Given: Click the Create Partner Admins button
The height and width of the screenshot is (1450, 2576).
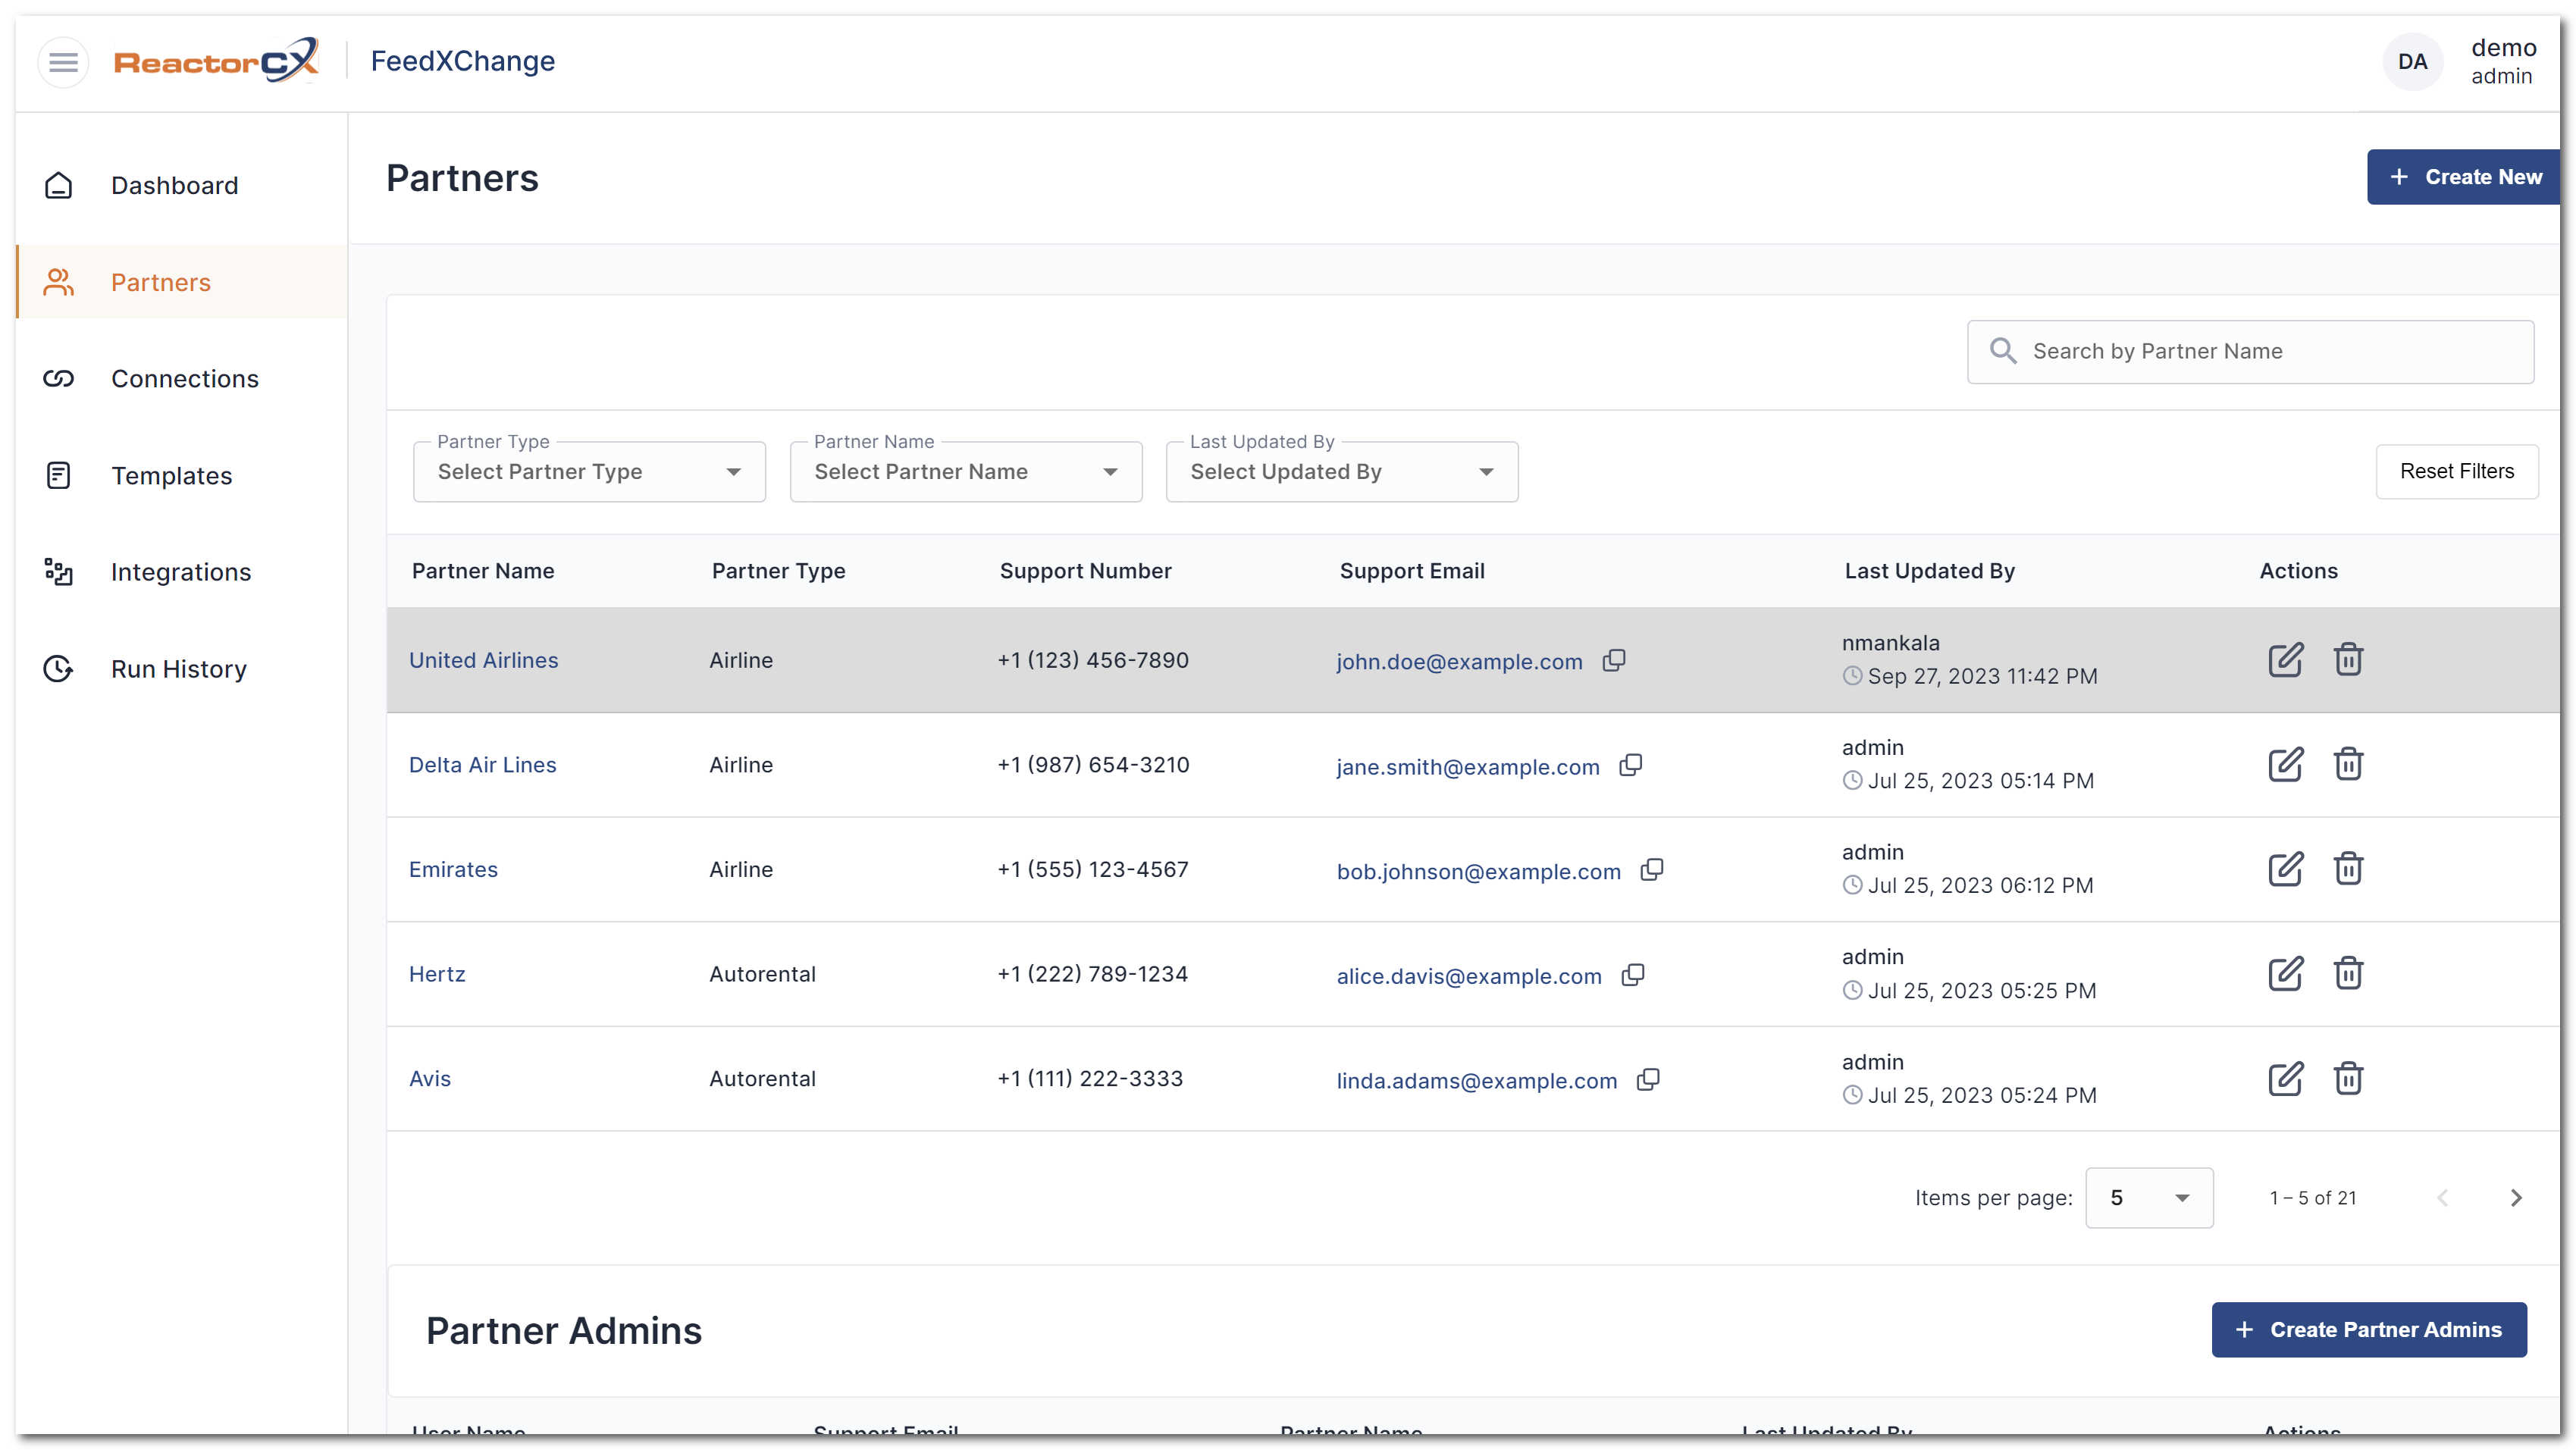Looking at the screenshot, I should tap(2369, 1330).
